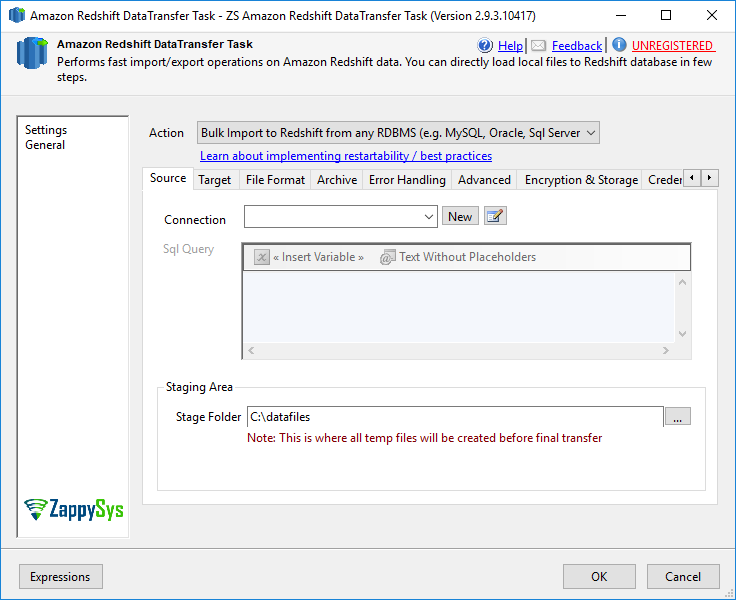
Task: Click the Help question mark icon
Action: tap(485, 46)
